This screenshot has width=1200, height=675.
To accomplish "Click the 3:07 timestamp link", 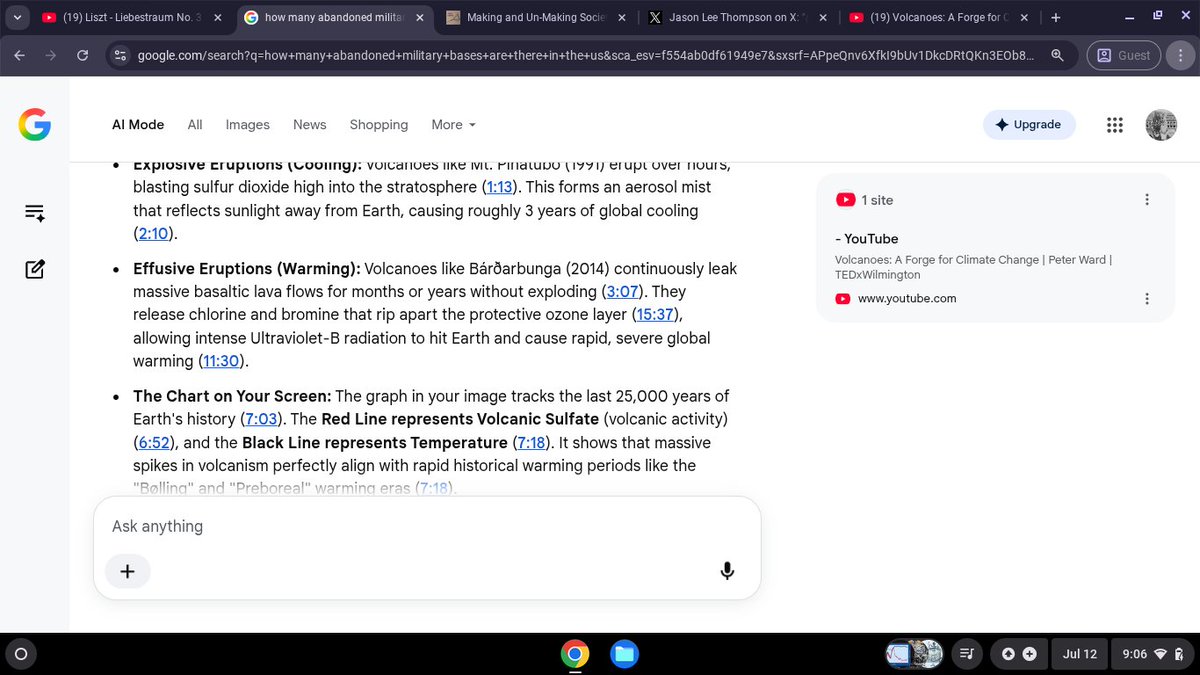I will pyautogui.click(x=621, y=292).
